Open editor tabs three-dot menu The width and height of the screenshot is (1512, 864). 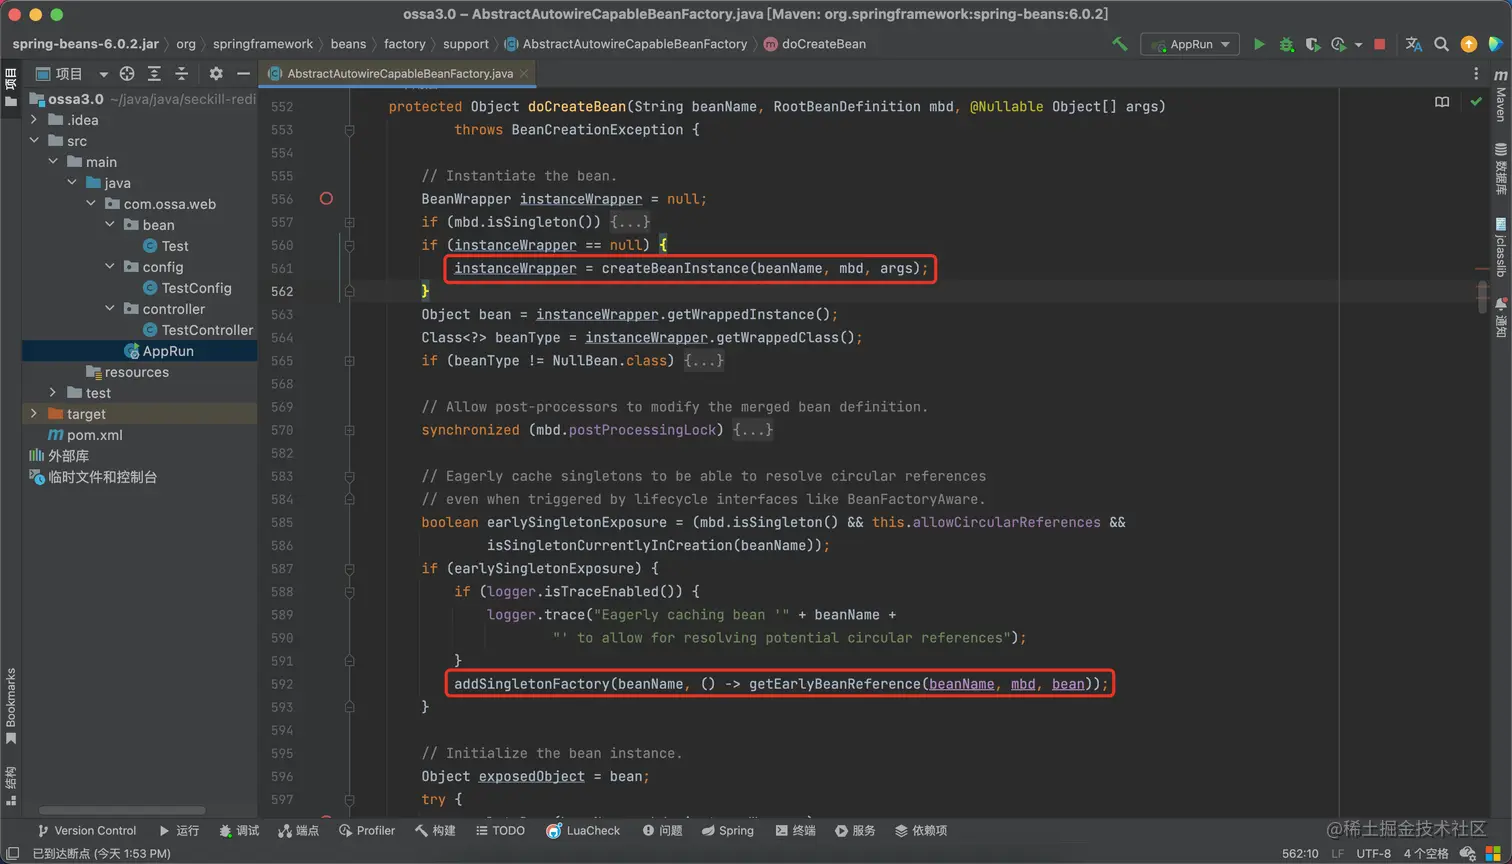point(1476,73)
